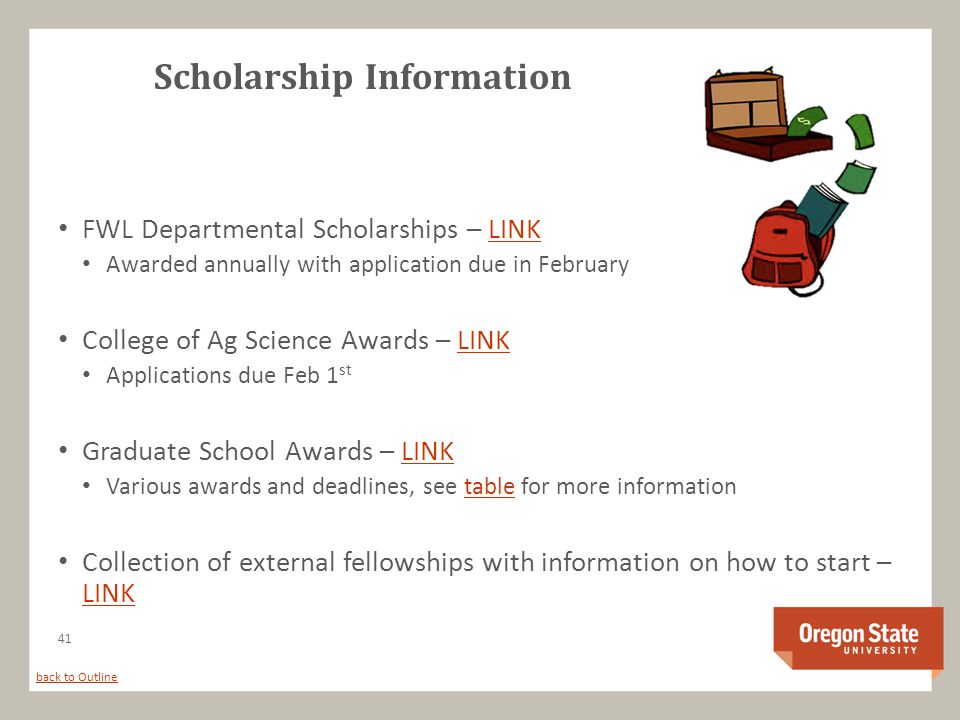Click the red backpack illustration
Image resolution: width=960 pixels, height=720 pixels.
click(786, 249)
